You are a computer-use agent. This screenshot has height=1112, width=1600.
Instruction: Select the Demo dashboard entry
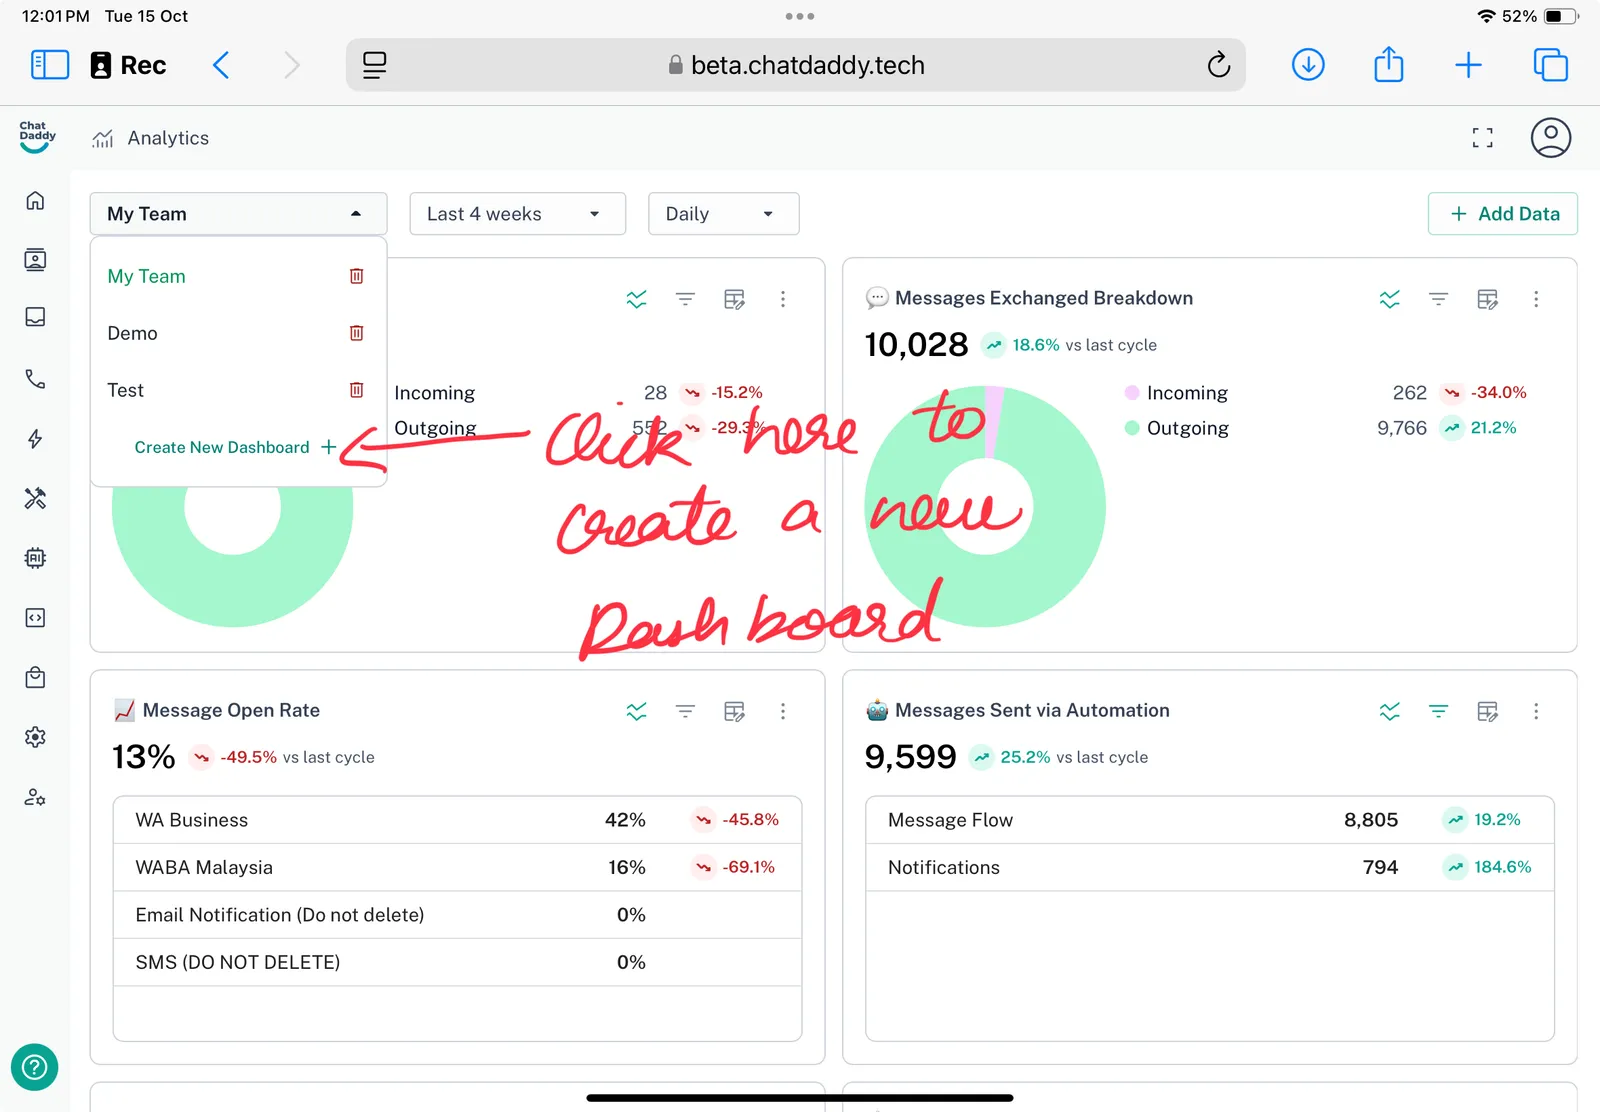coord(133,333)
